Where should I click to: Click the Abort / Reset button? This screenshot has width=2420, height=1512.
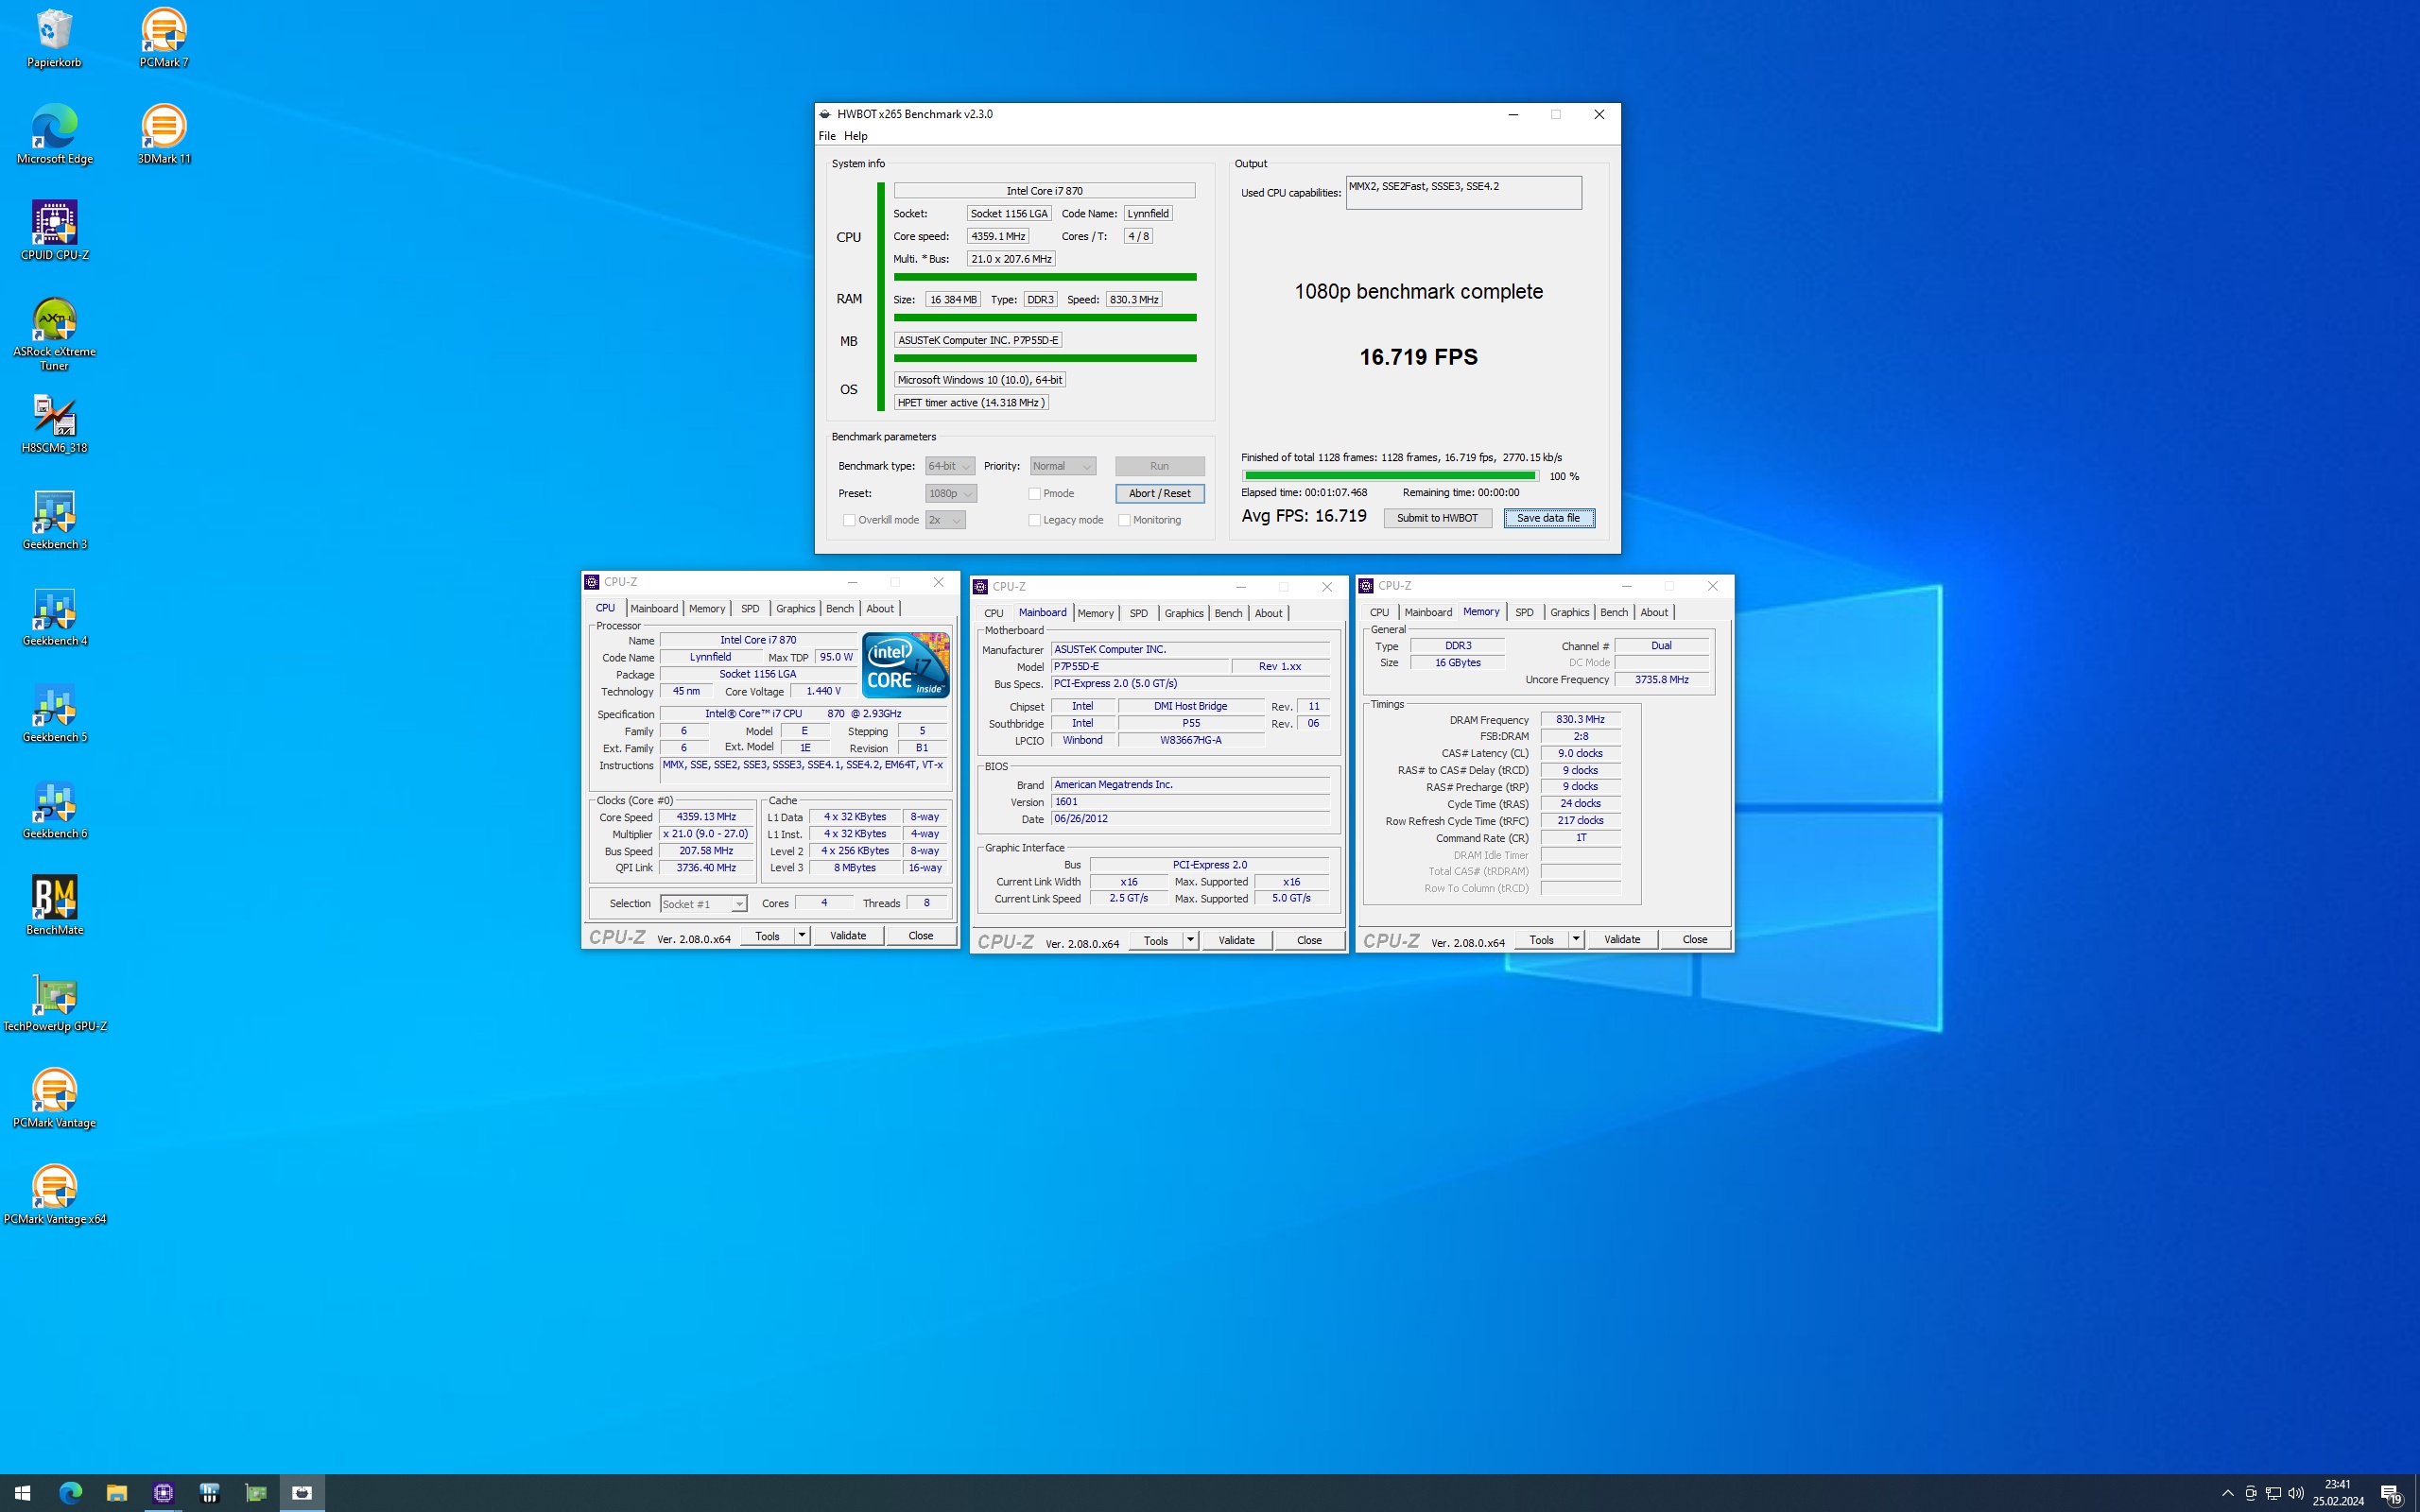[x=1159, y=493]
